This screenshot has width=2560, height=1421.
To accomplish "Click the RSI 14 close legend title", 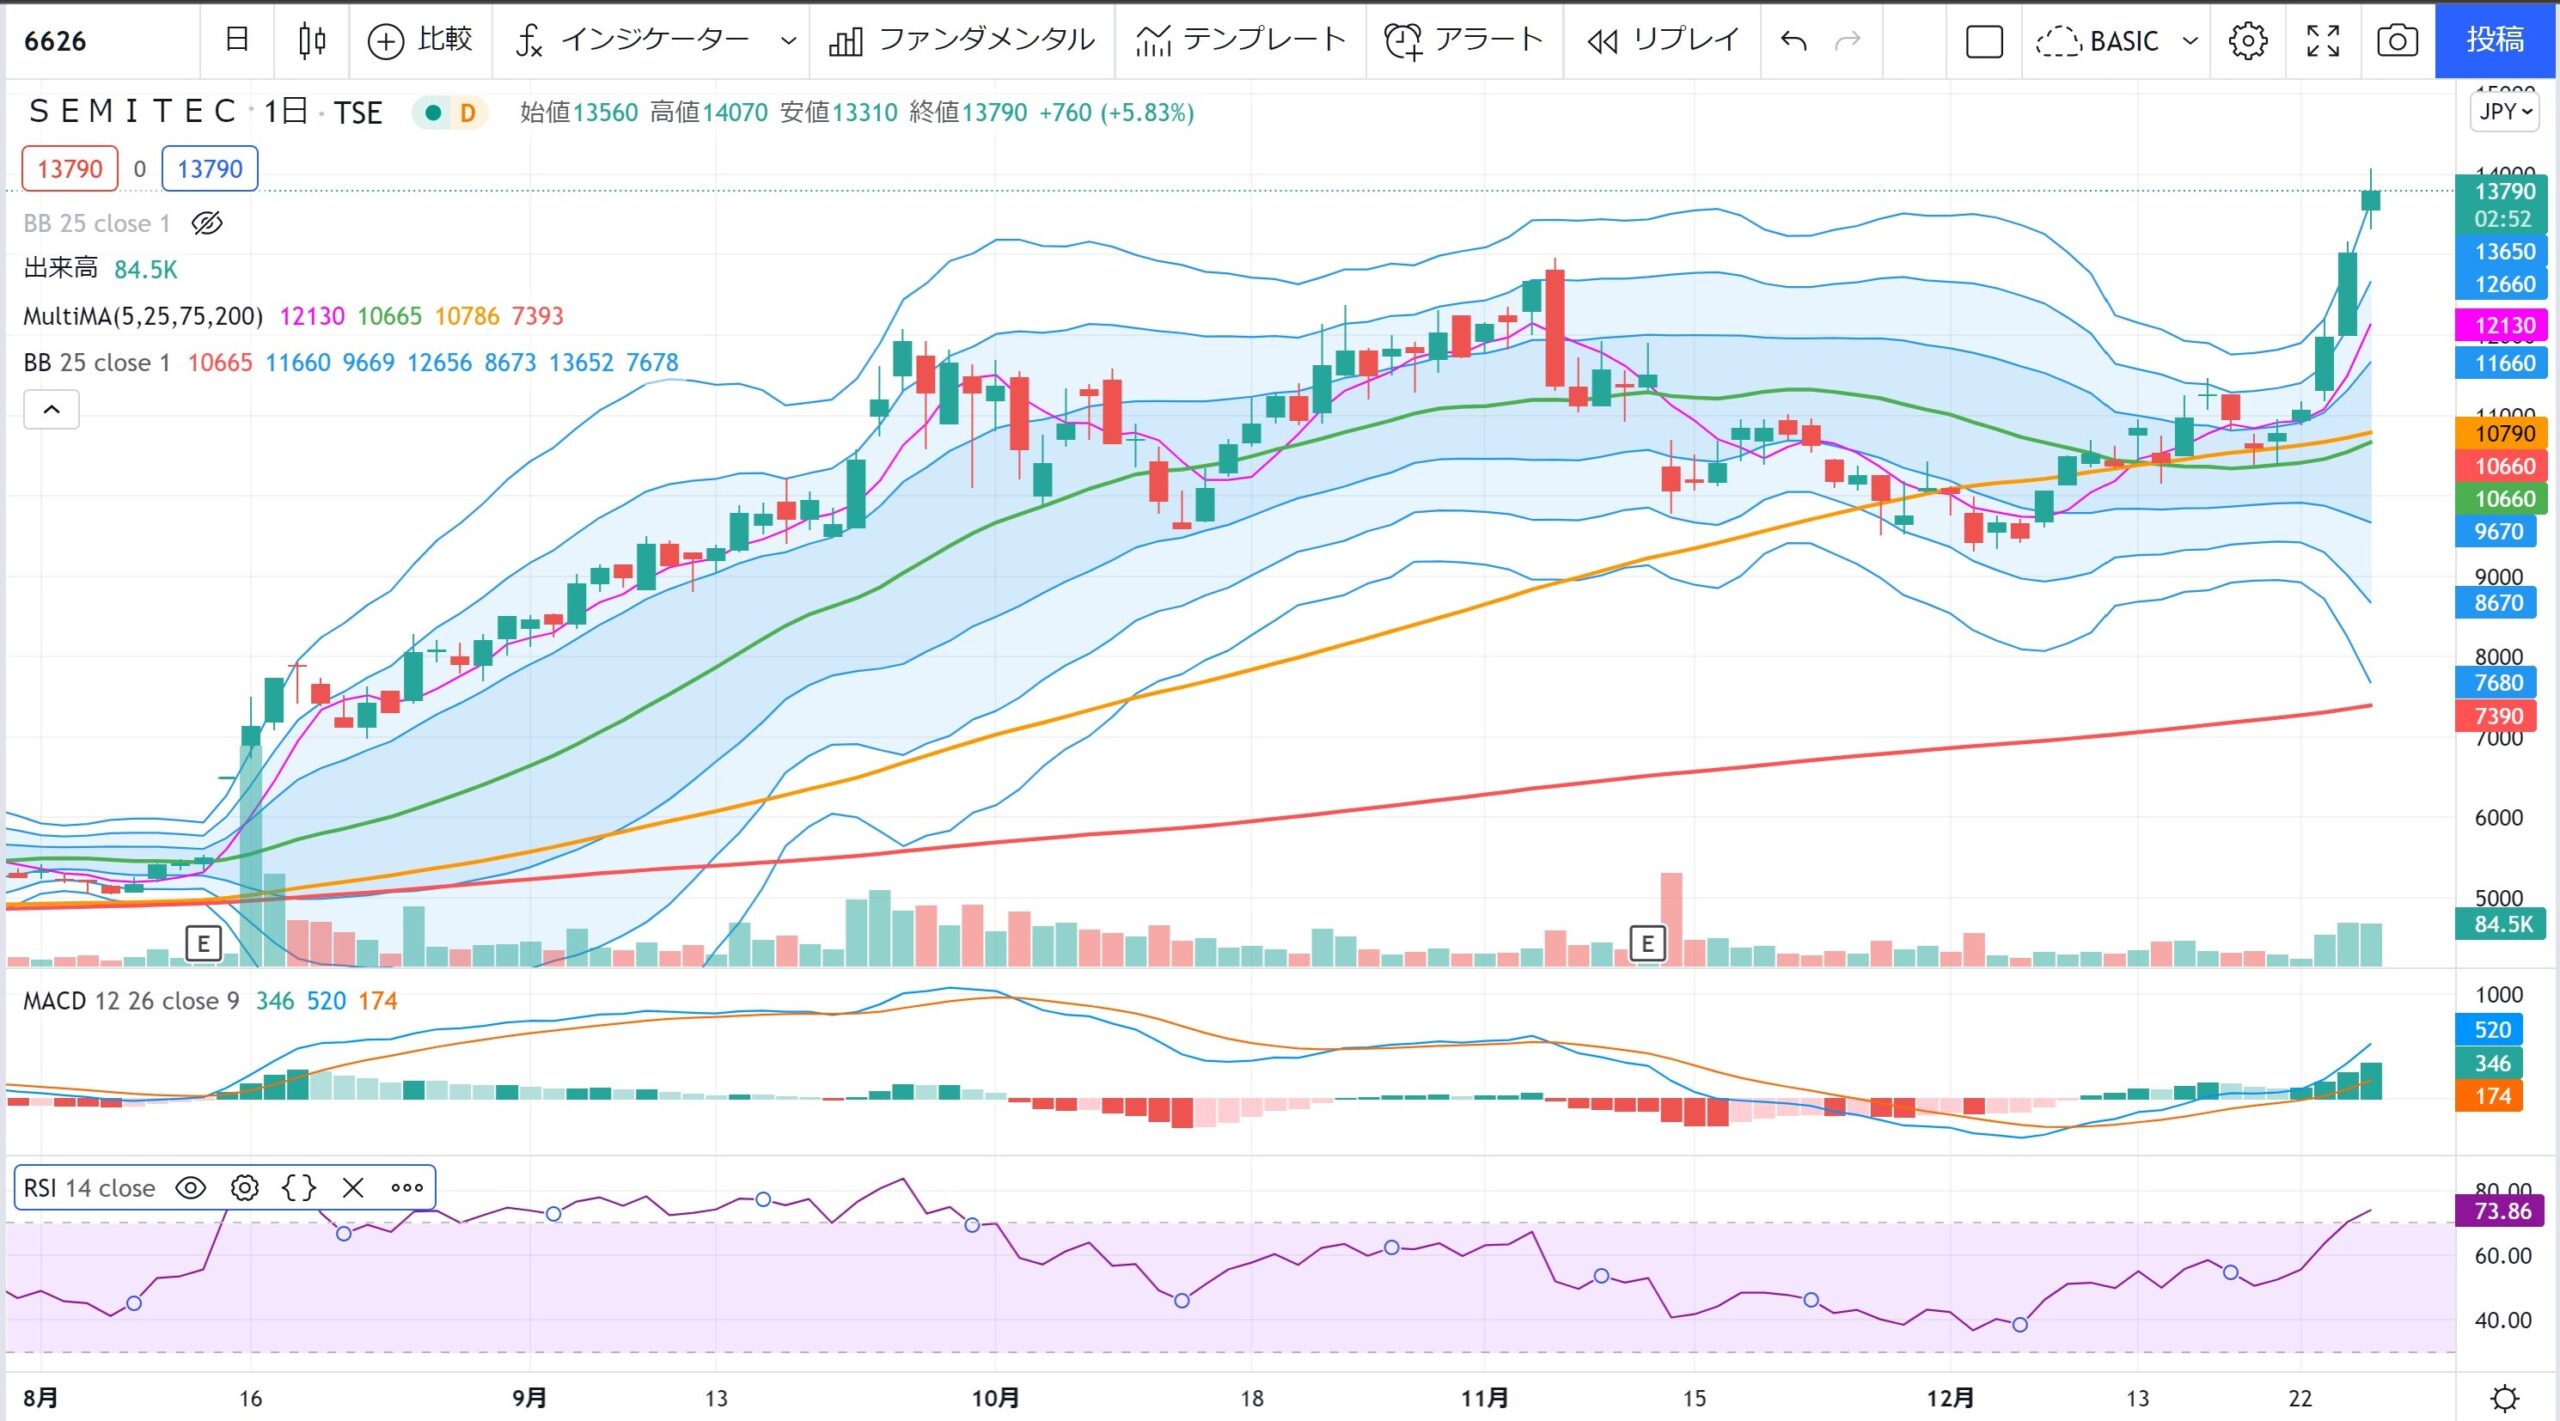I will [x=89, y=1187].
